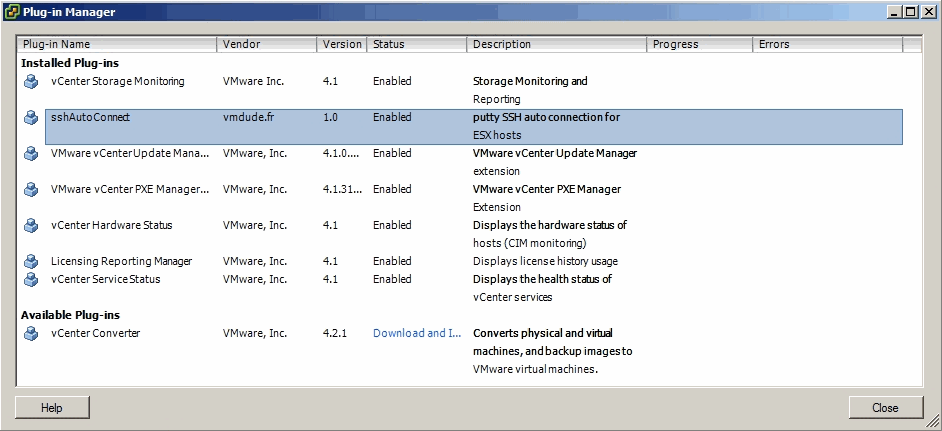This screenshot has height=431, width=942.
Task: Click the vCenter Hardware Status plug-in icon
Action: 31,225
